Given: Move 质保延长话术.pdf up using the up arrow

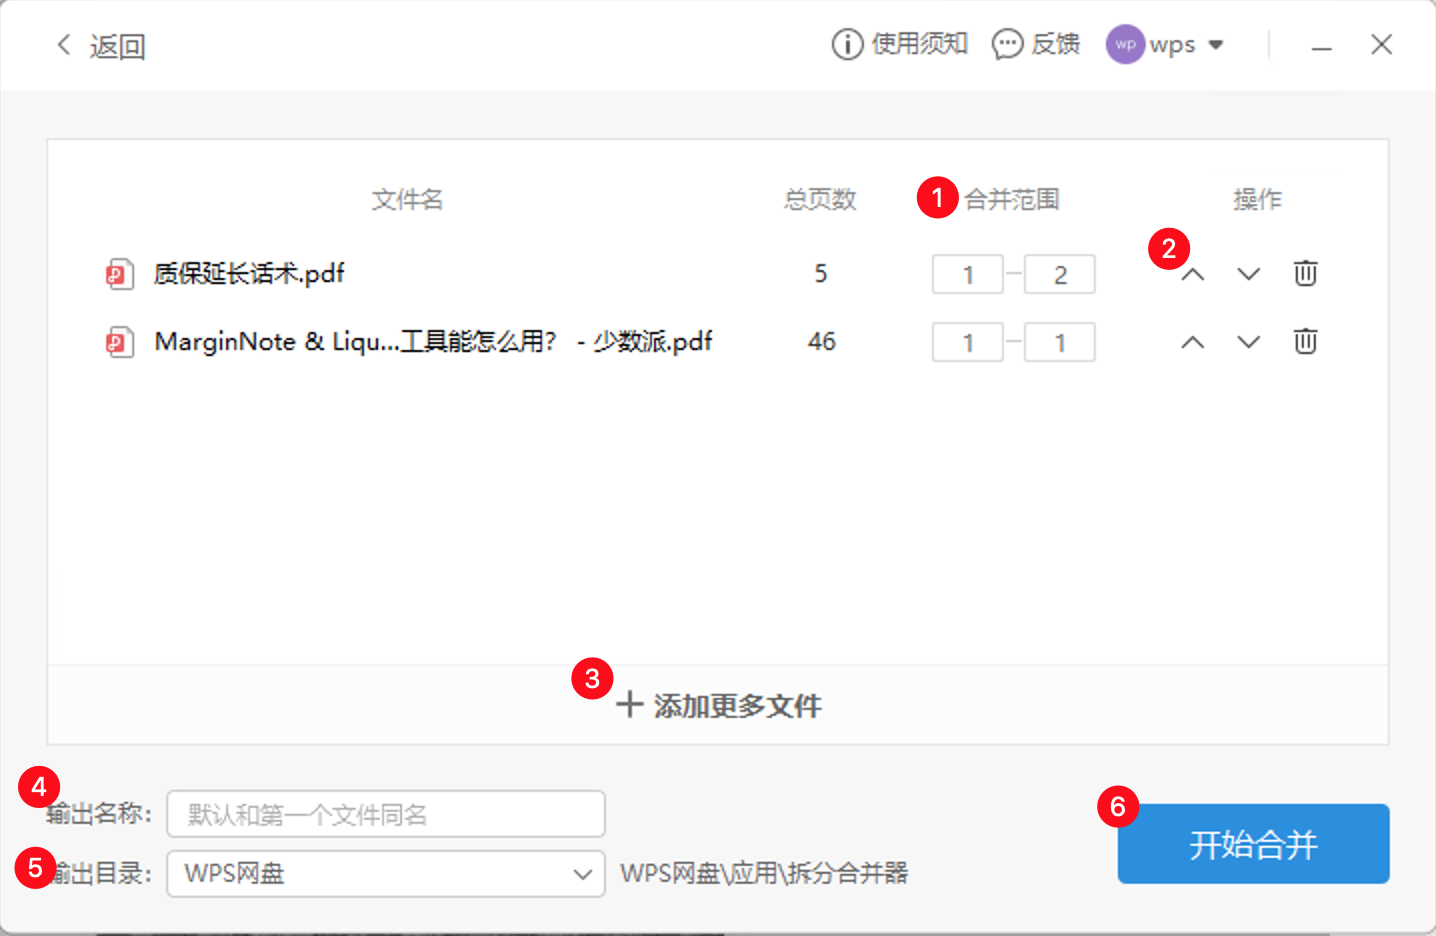Looking at the screenshot, I should pyautogui.click(x=1191, y=273).
